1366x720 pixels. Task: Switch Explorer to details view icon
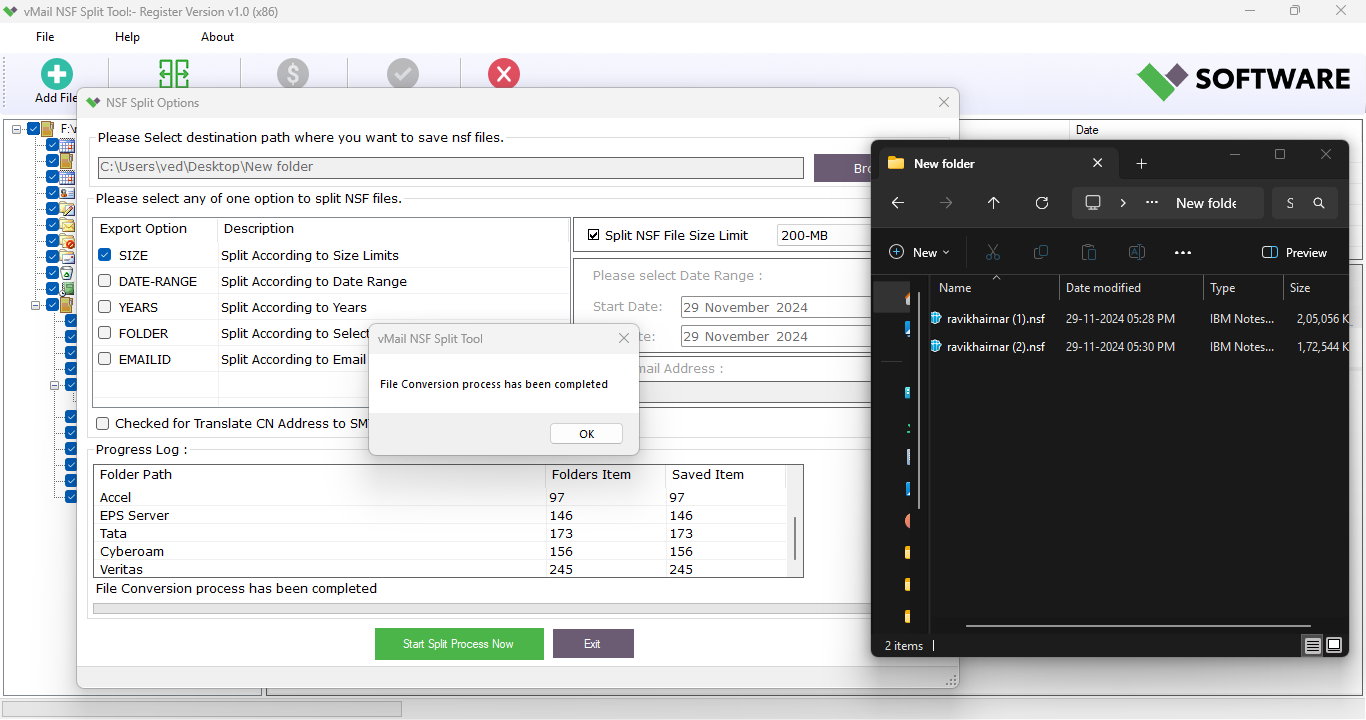pos(1312,646)
